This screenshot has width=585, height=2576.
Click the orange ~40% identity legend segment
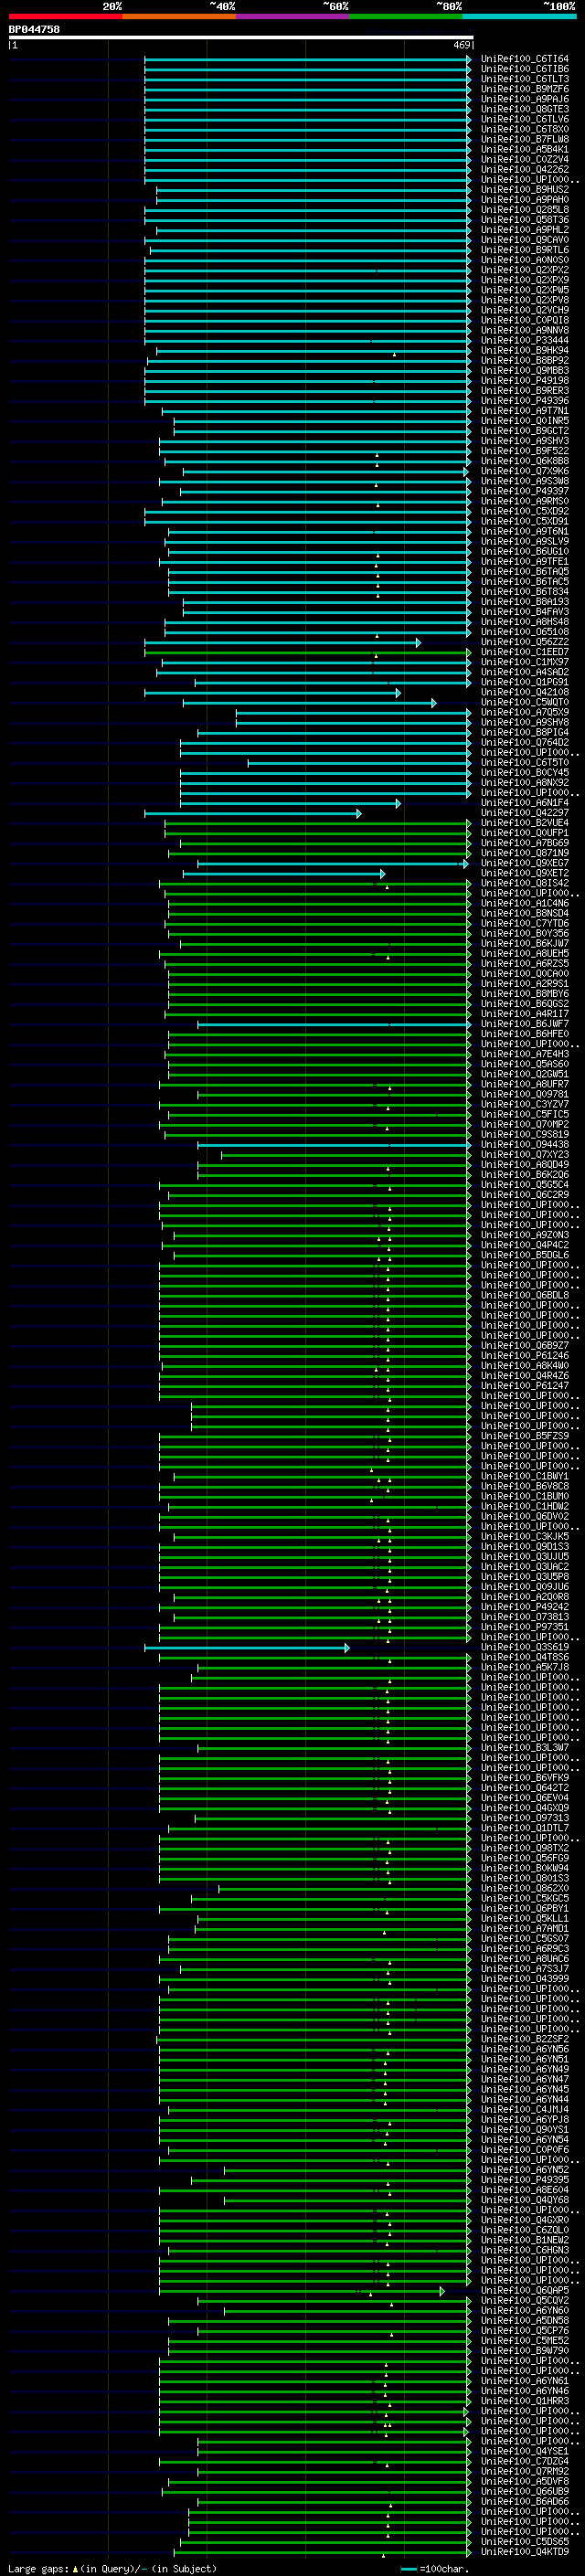pyautogui.click(x=178, y=16)
